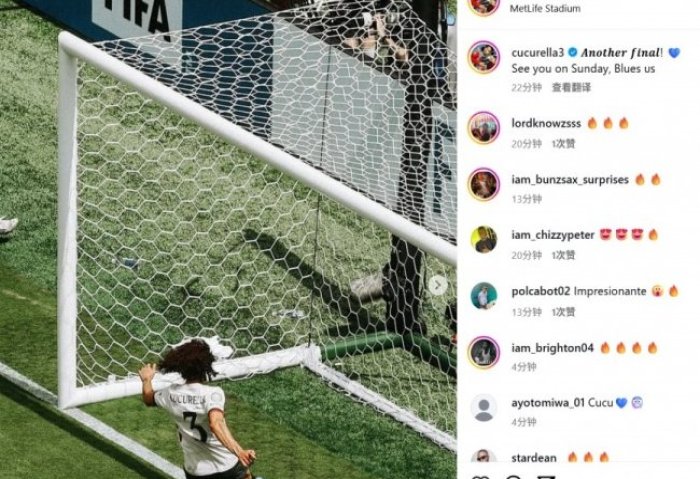Screen dimensions: 700x479
Task: Open the polcabot02 username link
Action: (541, 292)
